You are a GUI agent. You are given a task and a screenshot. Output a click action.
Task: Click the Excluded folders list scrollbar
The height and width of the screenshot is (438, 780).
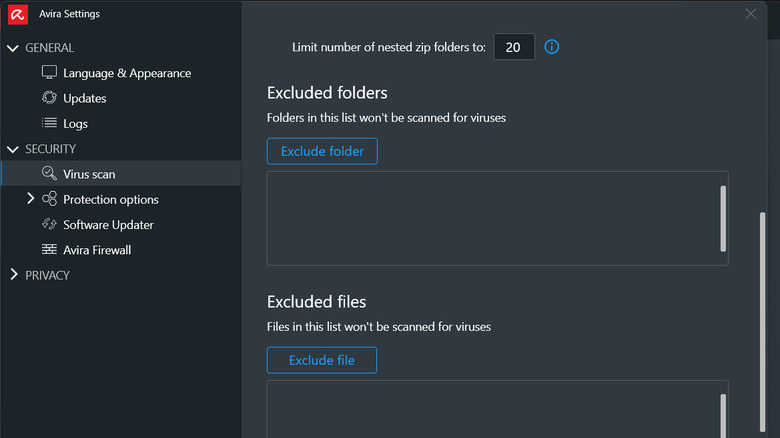723,218
